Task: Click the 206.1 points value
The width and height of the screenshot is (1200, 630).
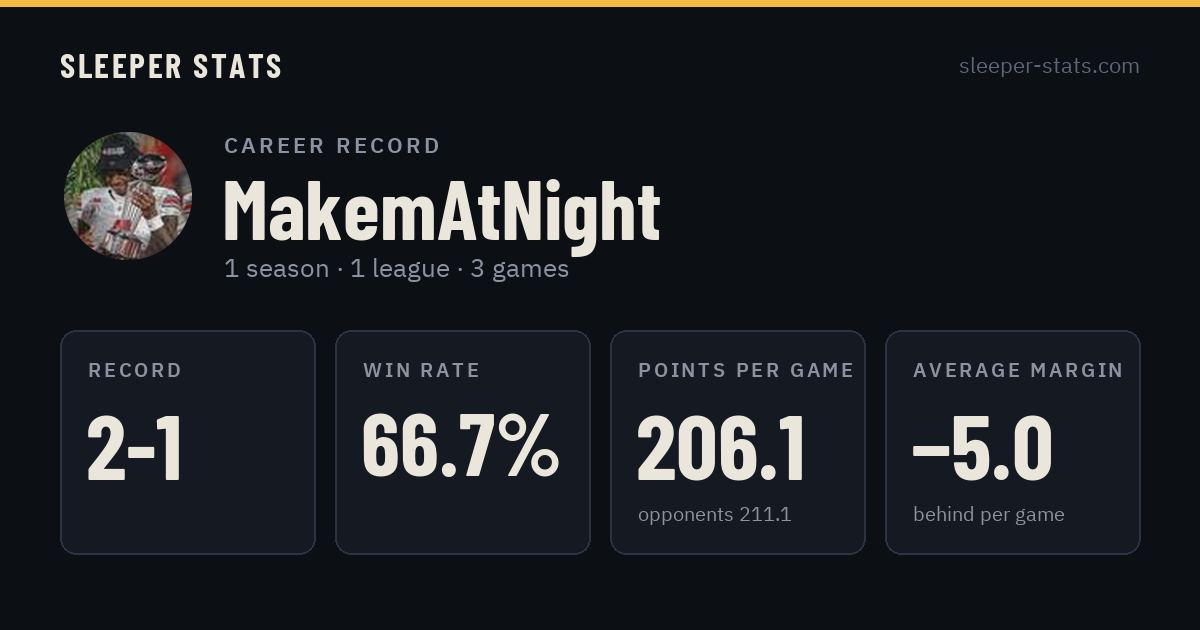Action: click(x=721, y=449)
